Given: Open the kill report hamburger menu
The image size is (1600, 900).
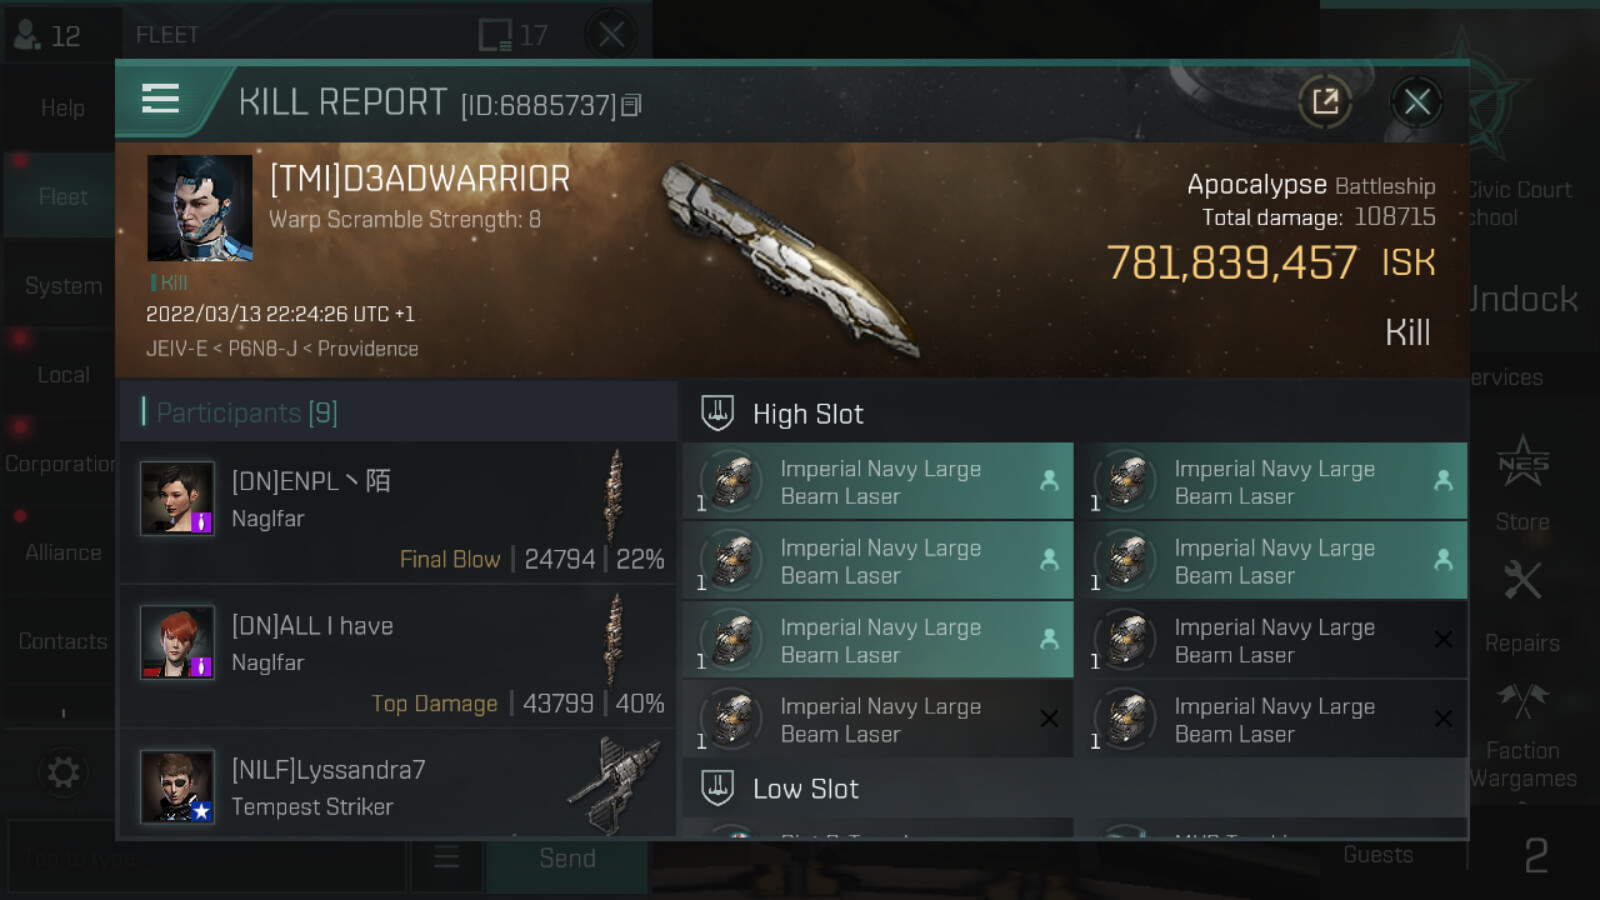Looking at the screenshot, I should point(160,99).
